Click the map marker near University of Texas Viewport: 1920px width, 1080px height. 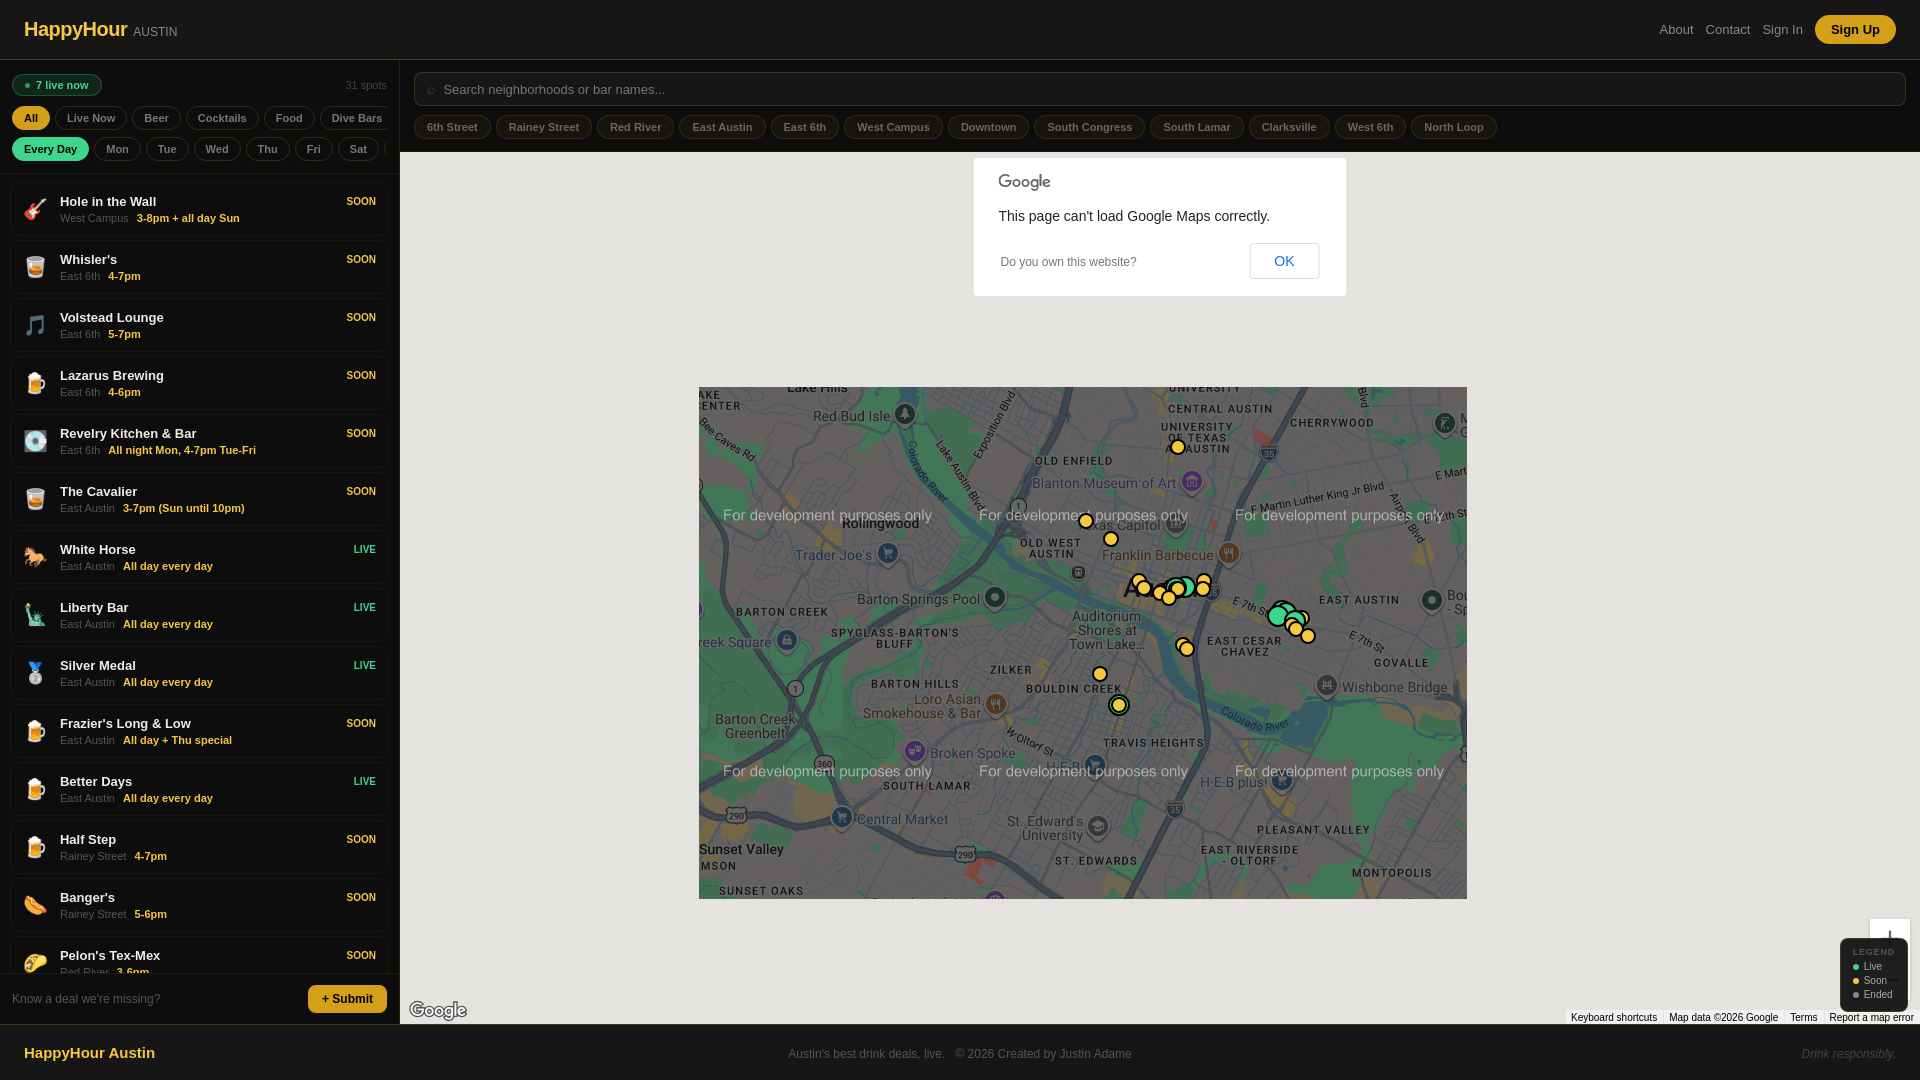coord(1178,447)
